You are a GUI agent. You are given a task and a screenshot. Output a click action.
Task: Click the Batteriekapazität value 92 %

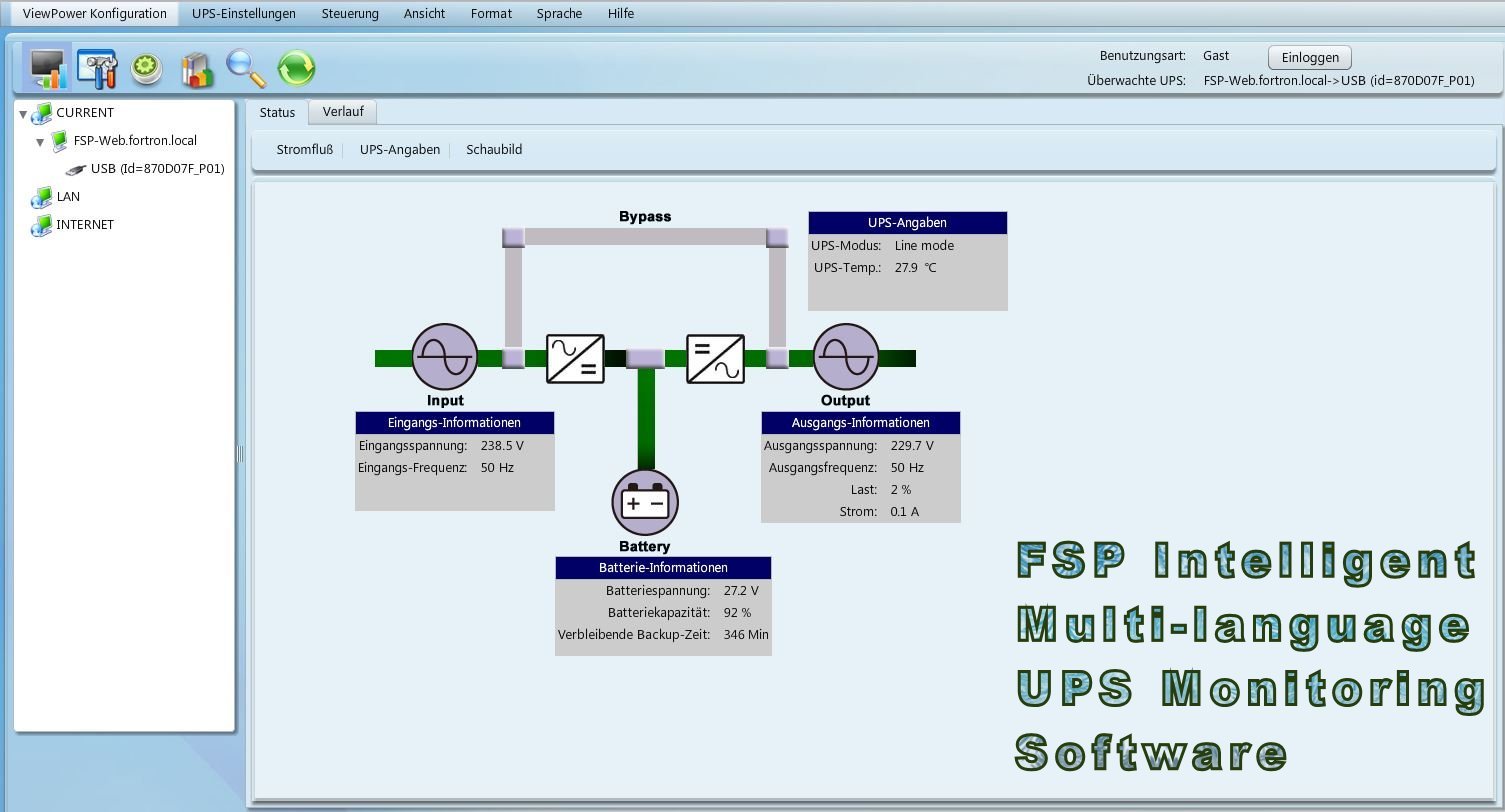click(737, 613)
